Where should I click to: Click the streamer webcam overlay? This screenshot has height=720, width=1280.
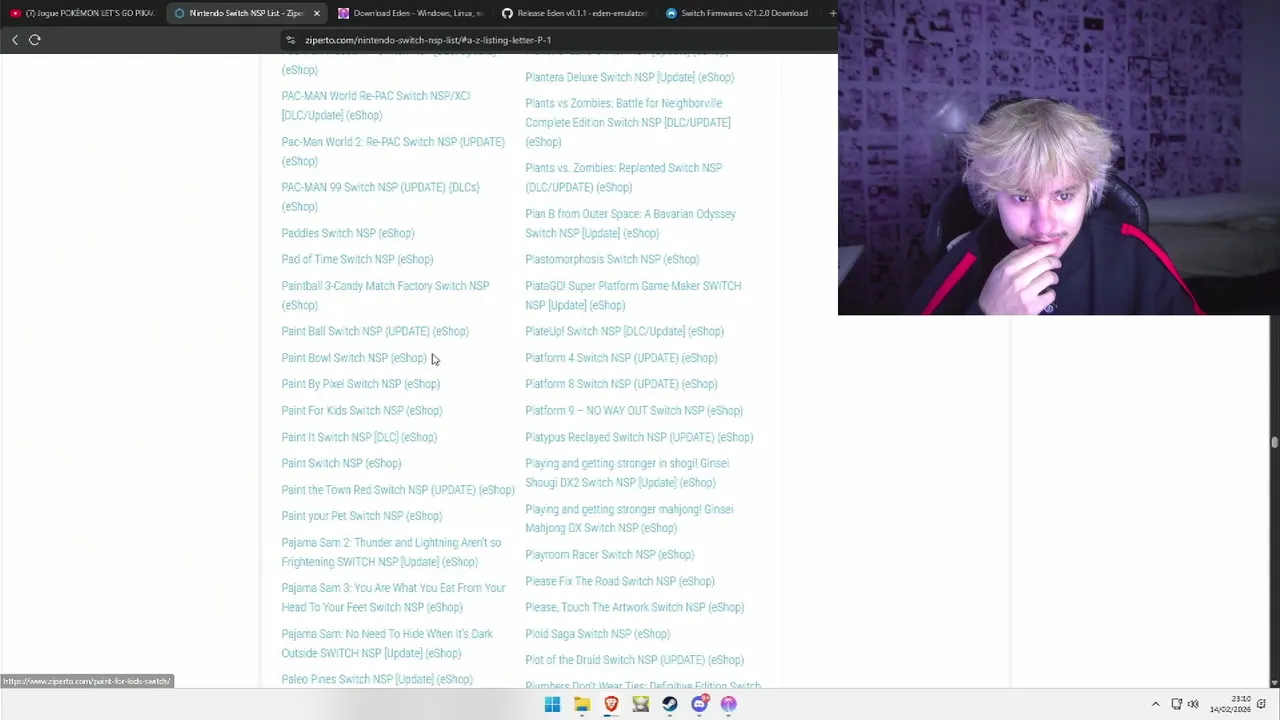[1059, 158]
